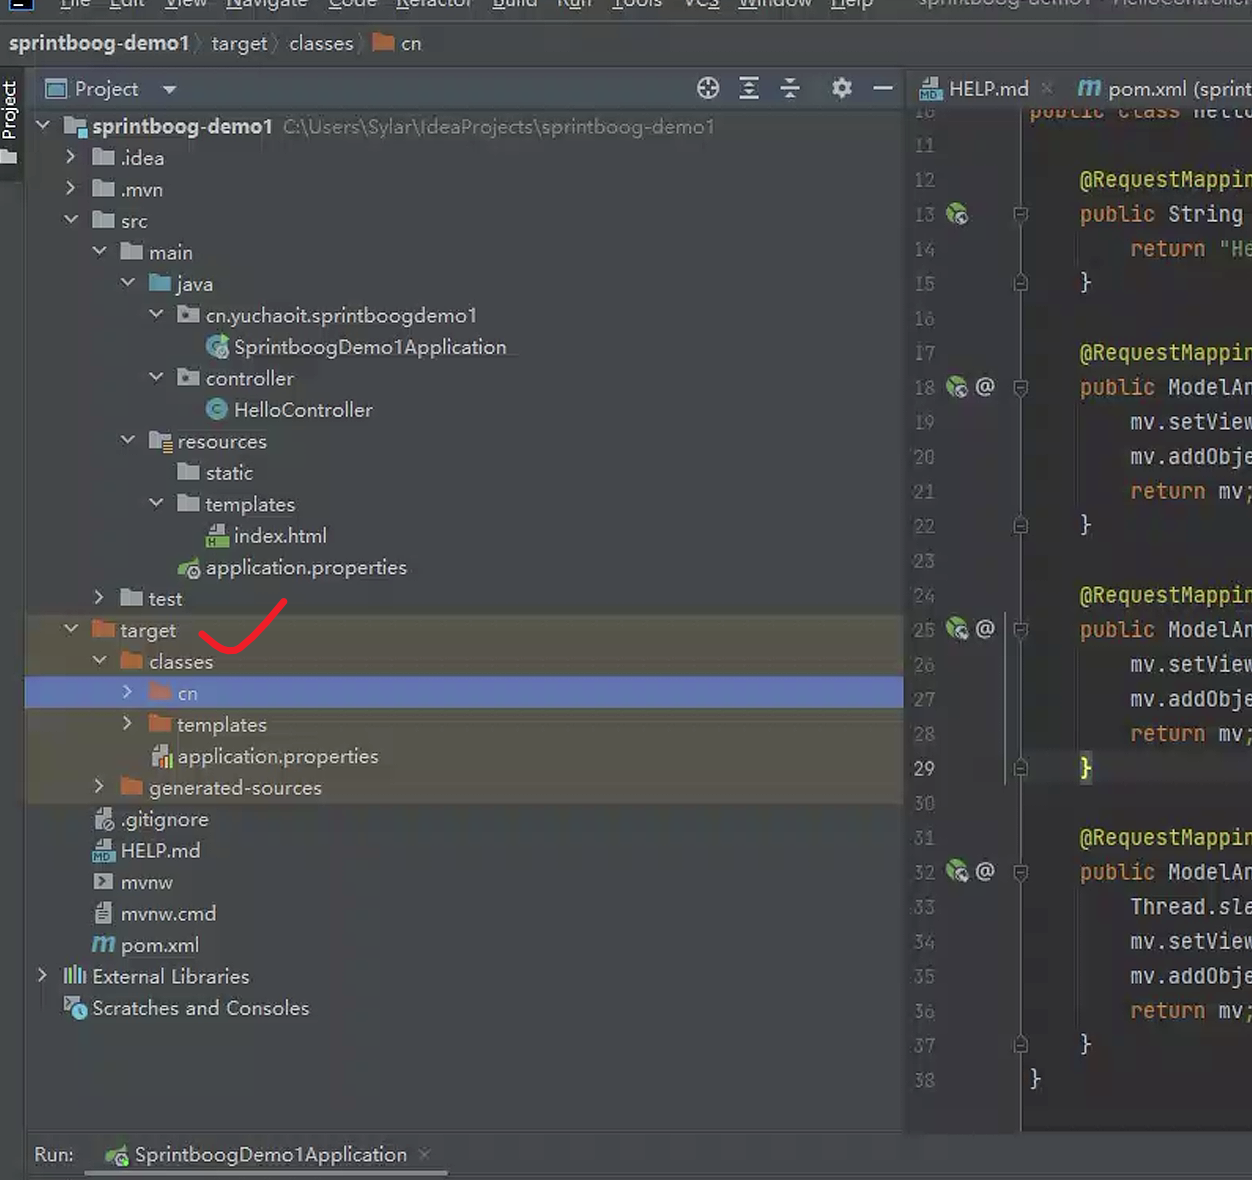Open the Project view dropdown arrow
This screenshot has width=1252, height=1180.
pos(170,89)
